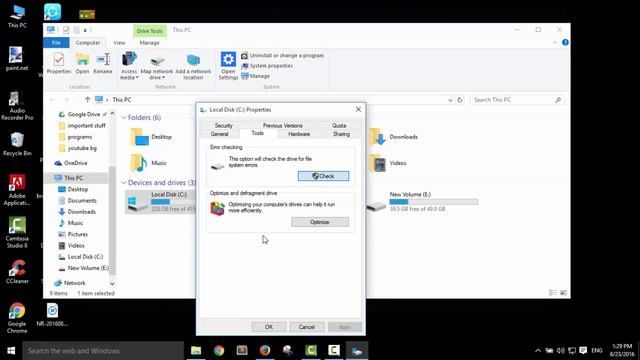Click Add a network location icon
Viewport: 640px width, 360px height.
tap(193, 67)
